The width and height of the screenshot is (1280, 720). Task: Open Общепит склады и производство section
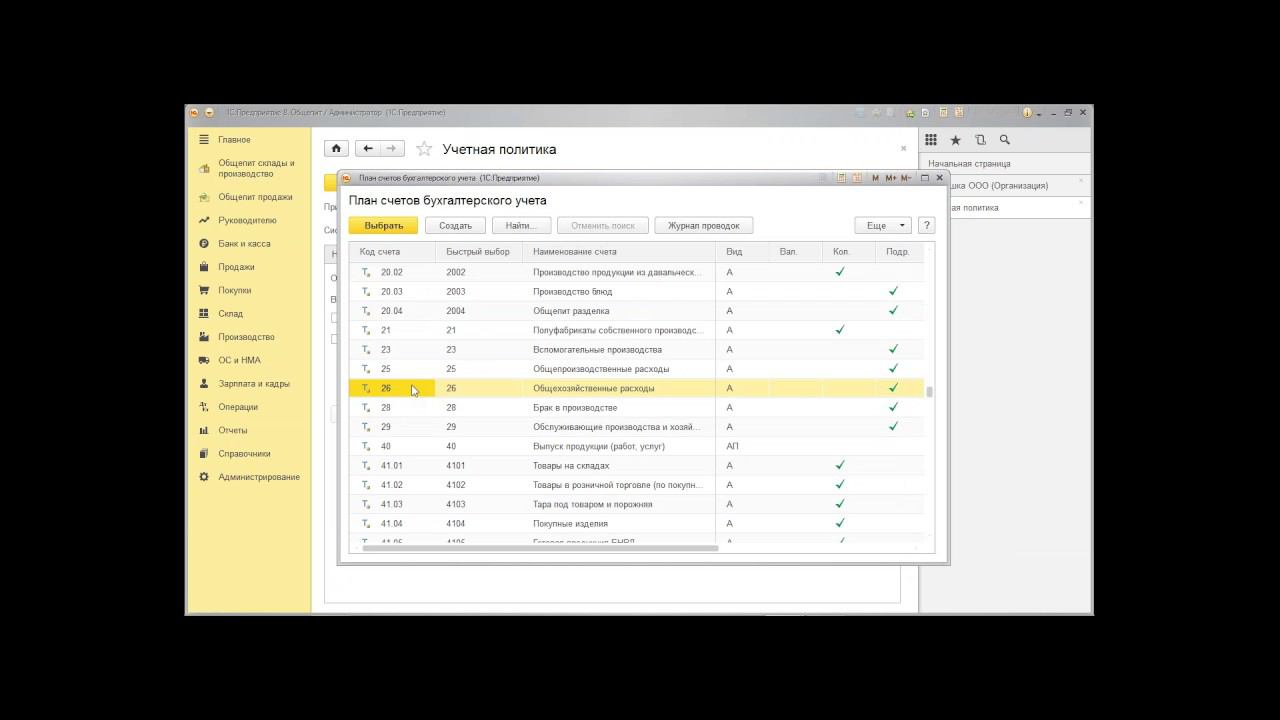[256, 168]
